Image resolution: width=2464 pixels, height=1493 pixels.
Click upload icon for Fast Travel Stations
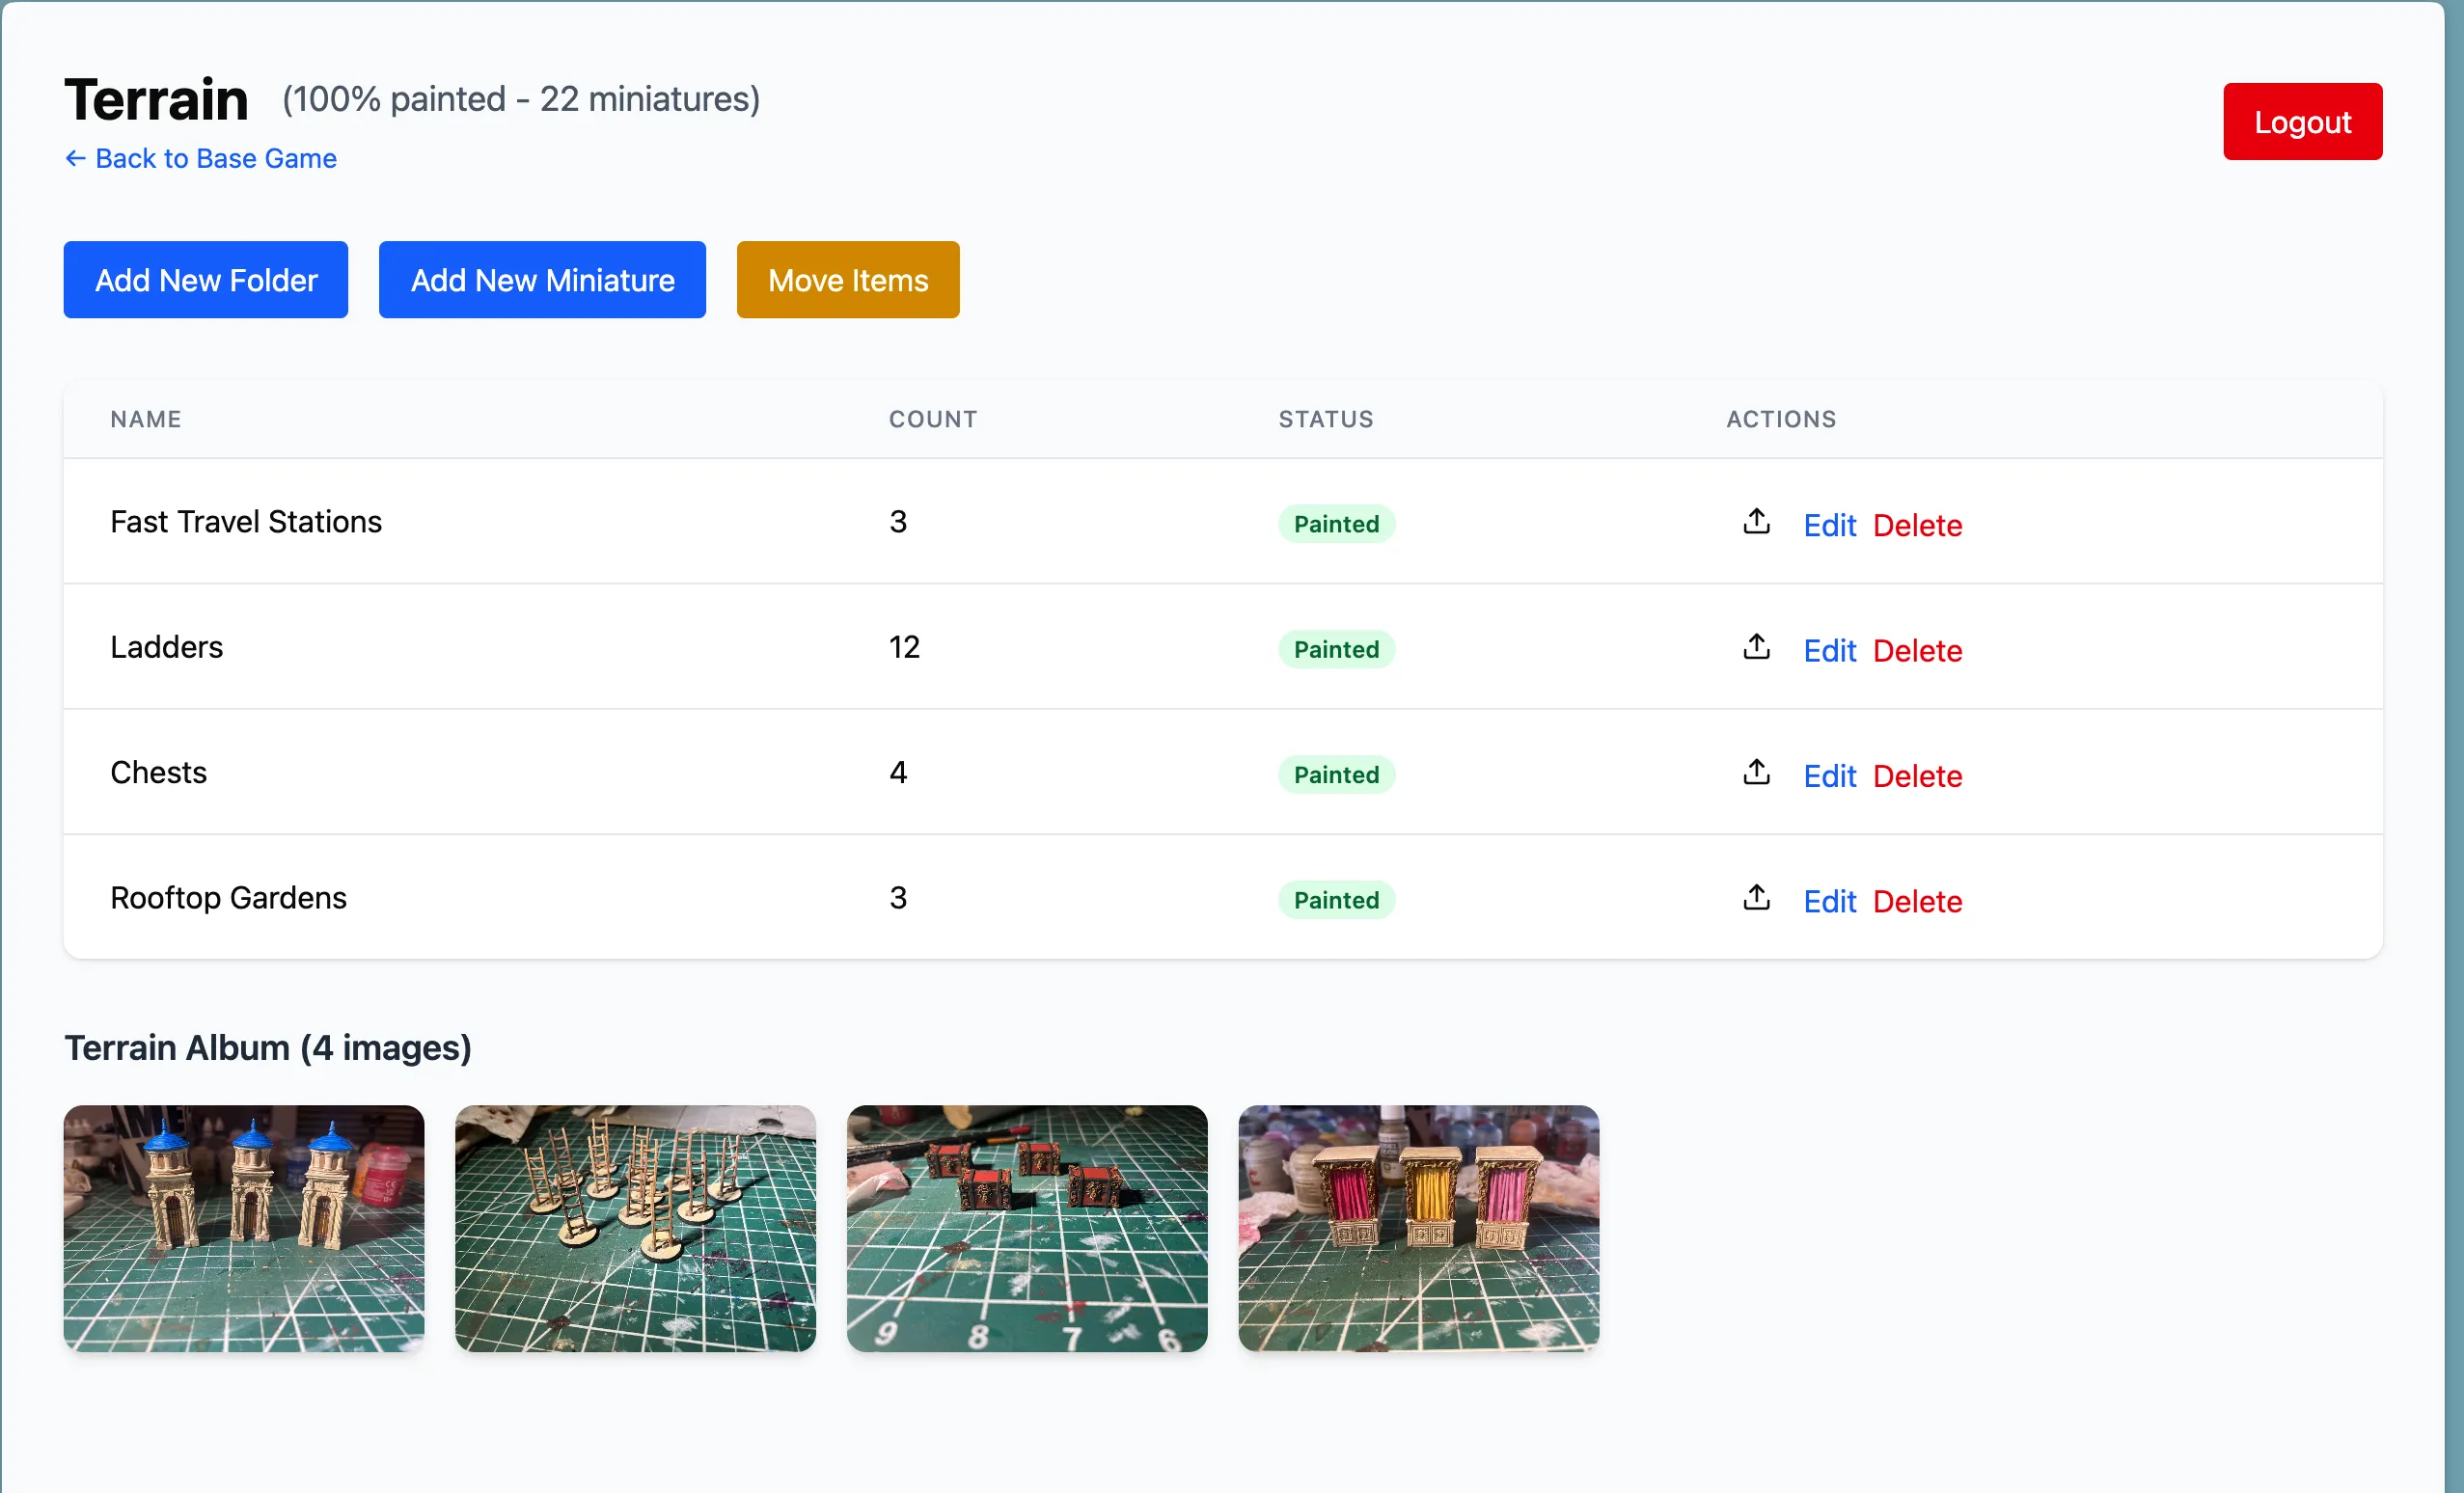1756,522
